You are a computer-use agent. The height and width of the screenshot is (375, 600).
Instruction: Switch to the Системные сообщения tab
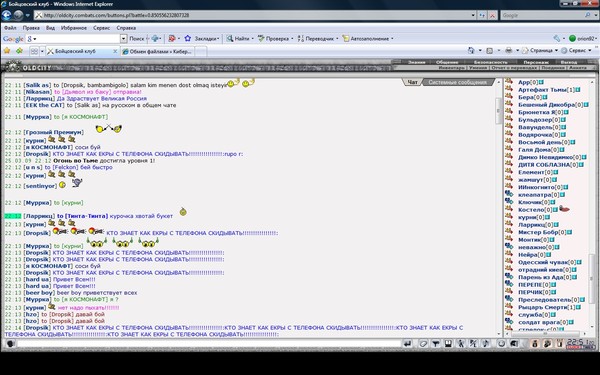pos(457,82)
